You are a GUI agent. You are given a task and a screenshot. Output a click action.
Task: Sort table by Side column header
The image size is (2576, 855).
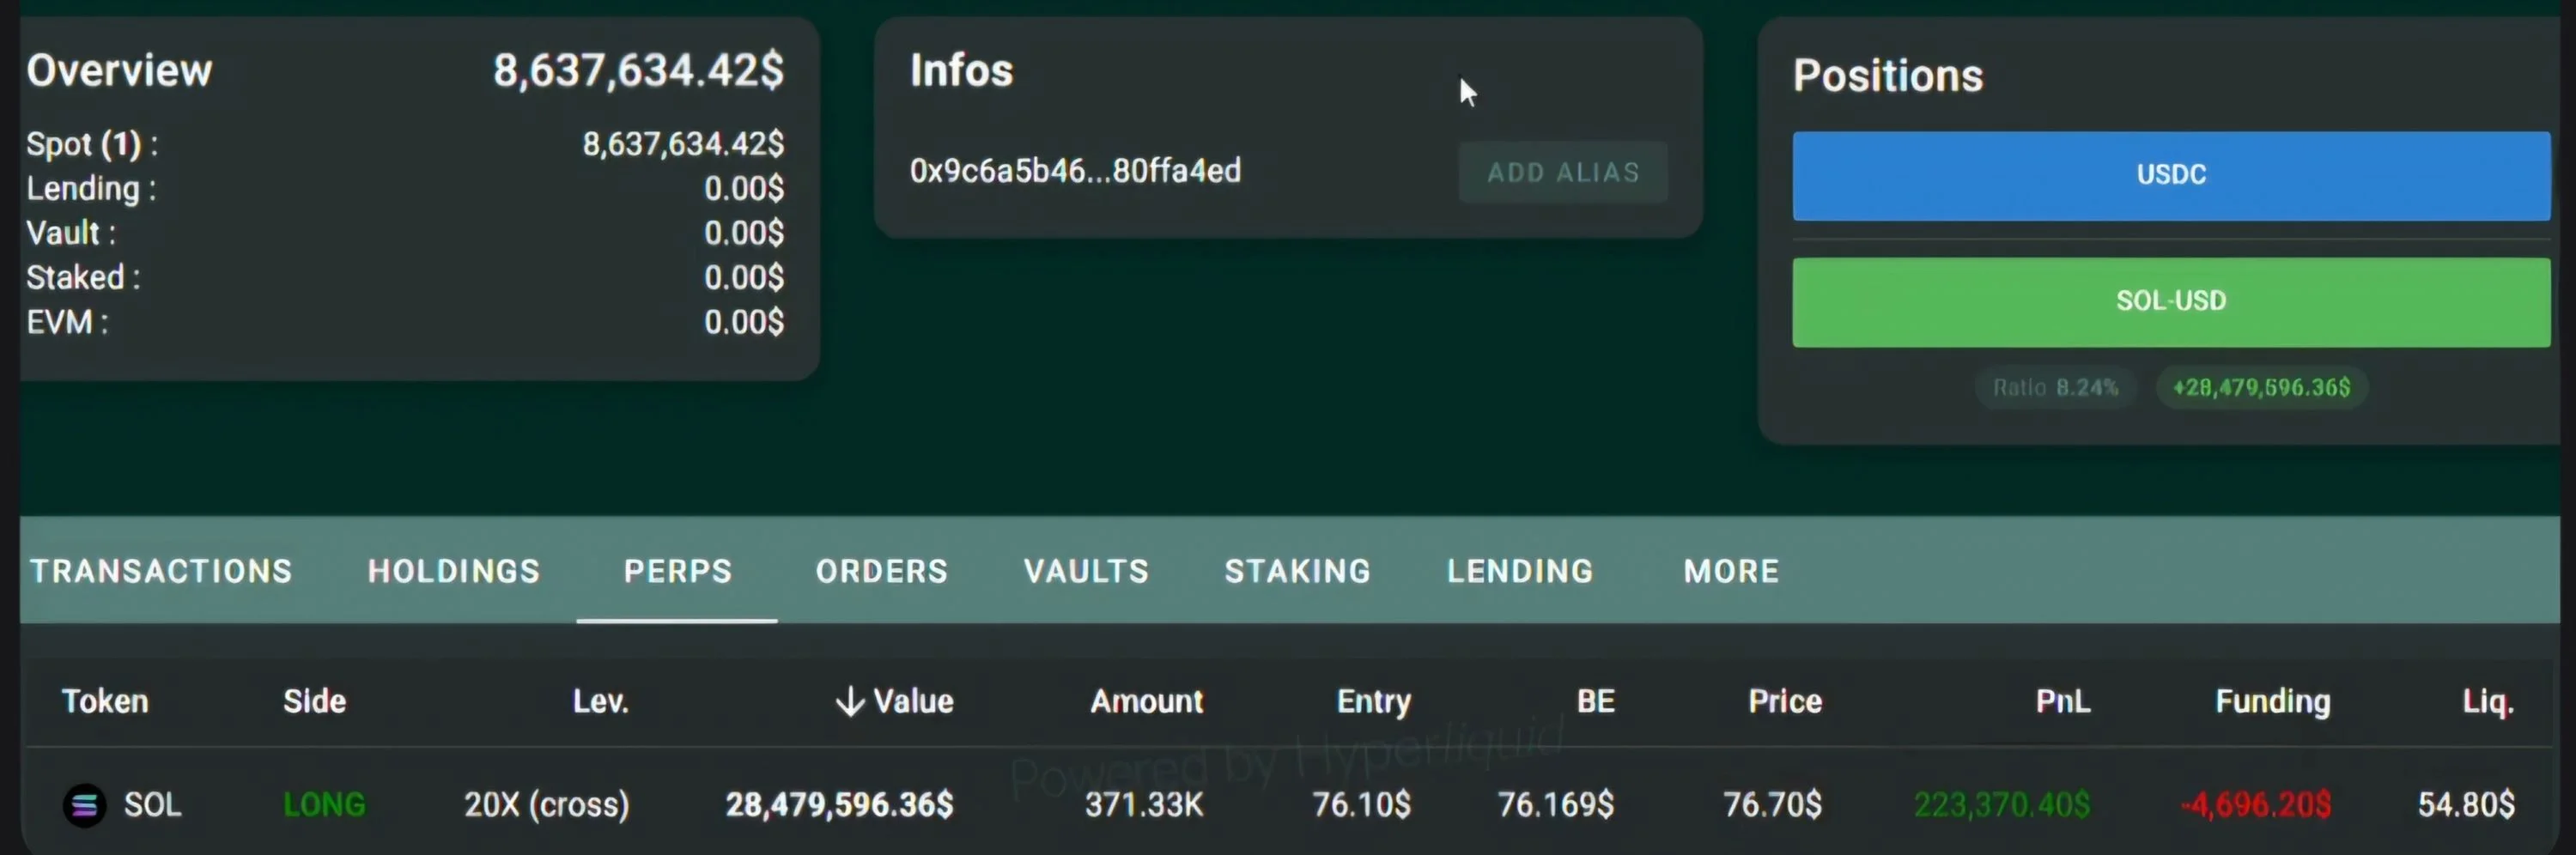(314, 701)
